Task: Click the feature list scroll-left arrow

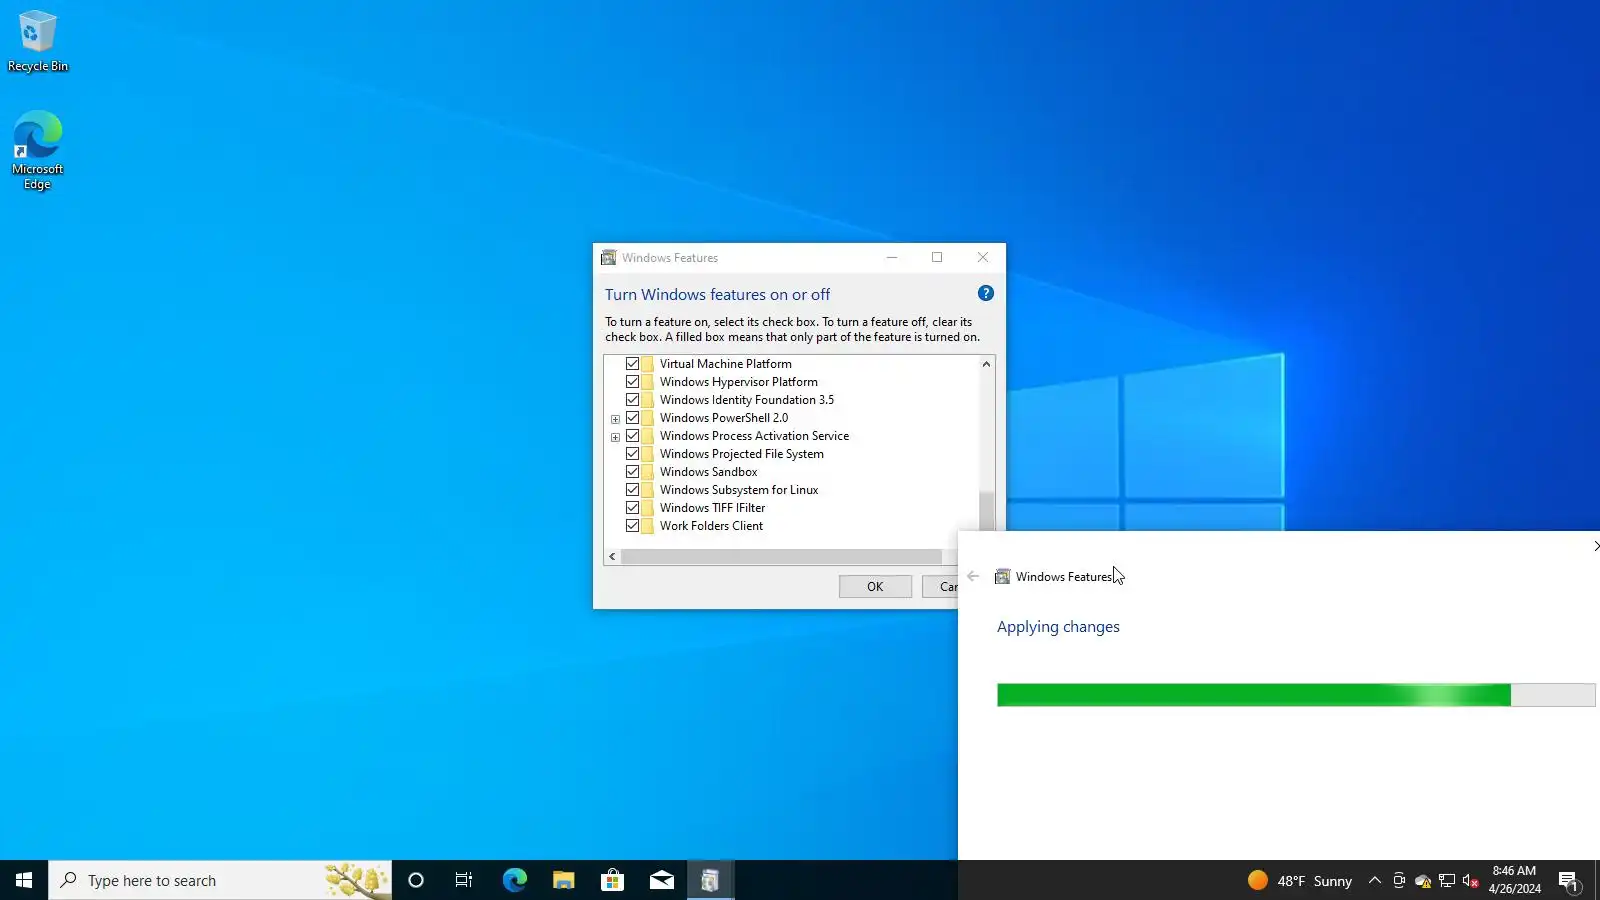Action: click(x=612, y=556)
